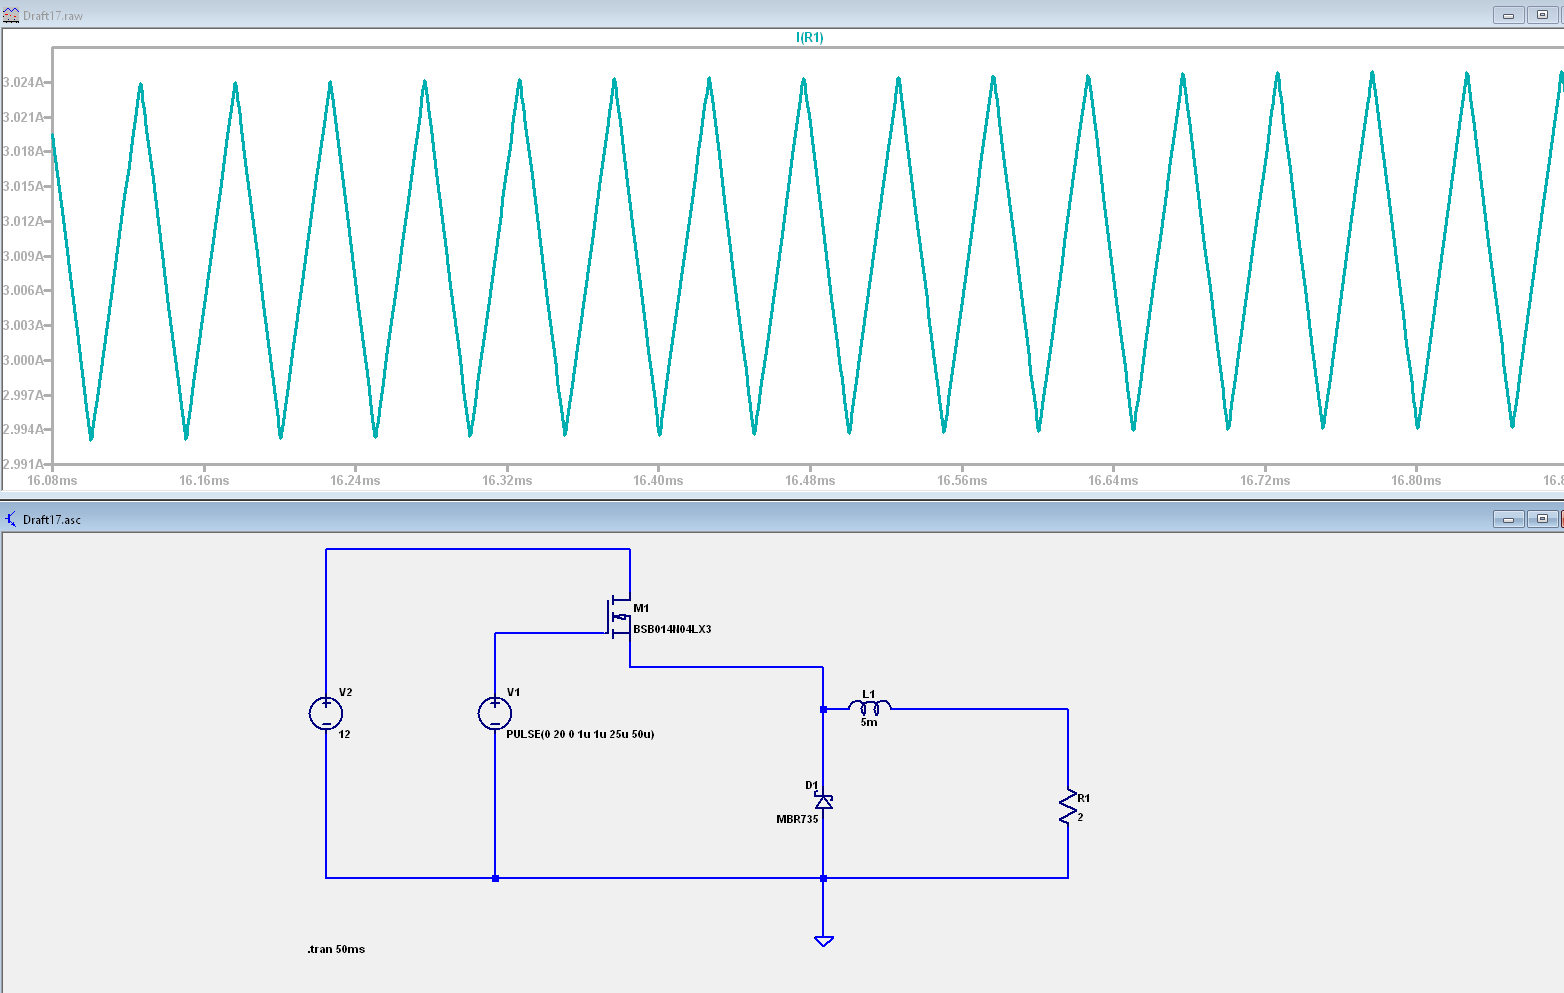Click the R1 reference designator
The image size is (1564, 993).
pos(1084,798)
